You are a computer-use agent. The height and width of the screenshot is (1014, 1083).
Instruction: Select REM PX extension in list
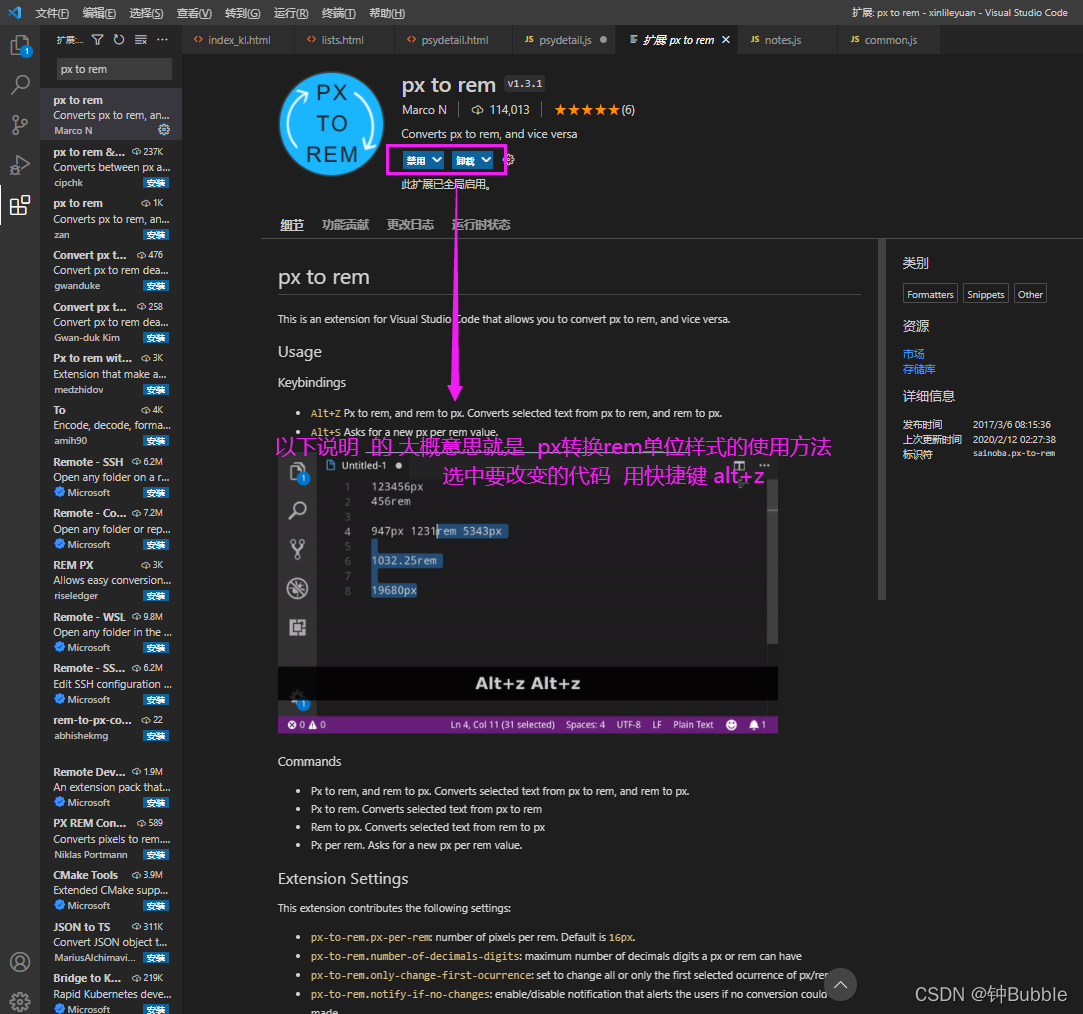pos(111,580)
